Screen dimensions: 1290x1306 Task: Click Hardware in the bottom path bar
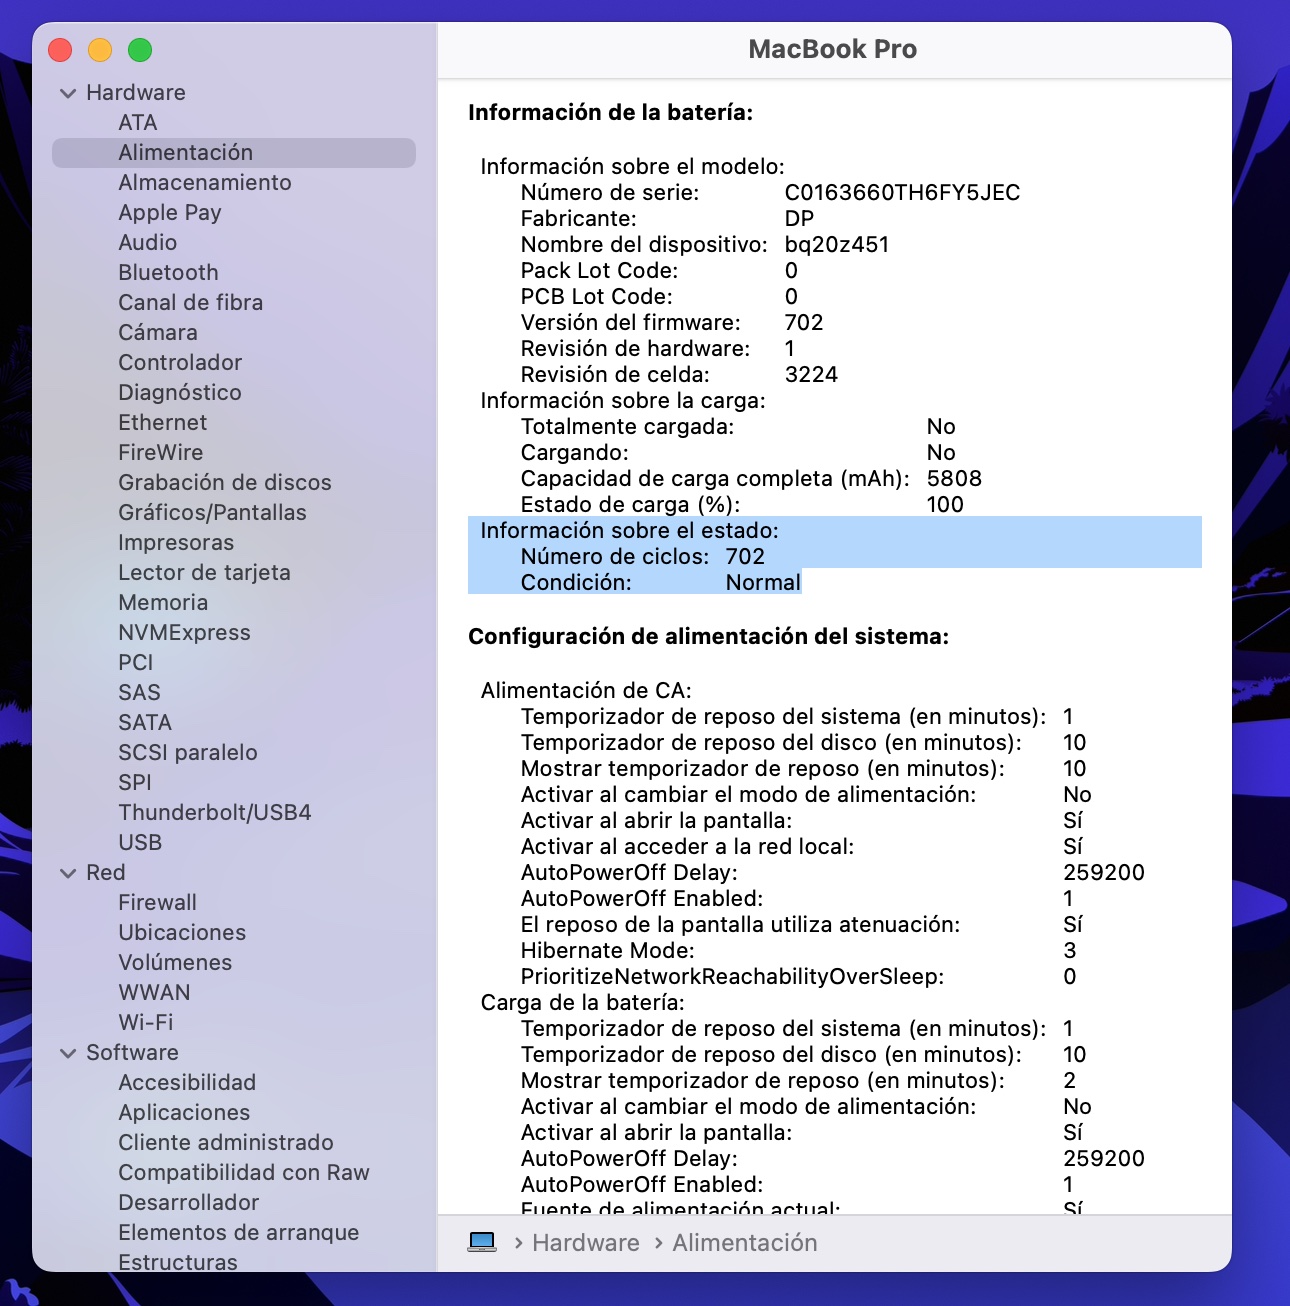[586, 1242]
